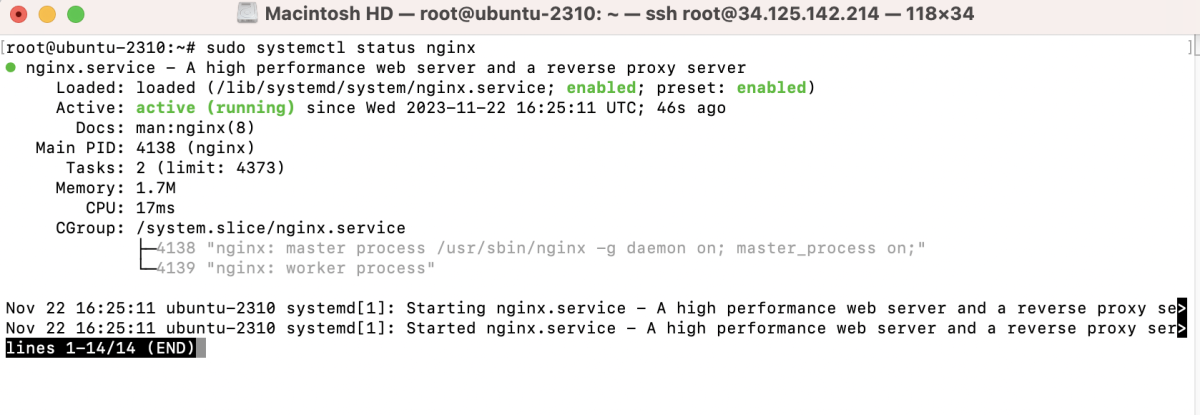
Task: Click the truncation arrow on the Starting nginx.service line
Action: 1182,308
